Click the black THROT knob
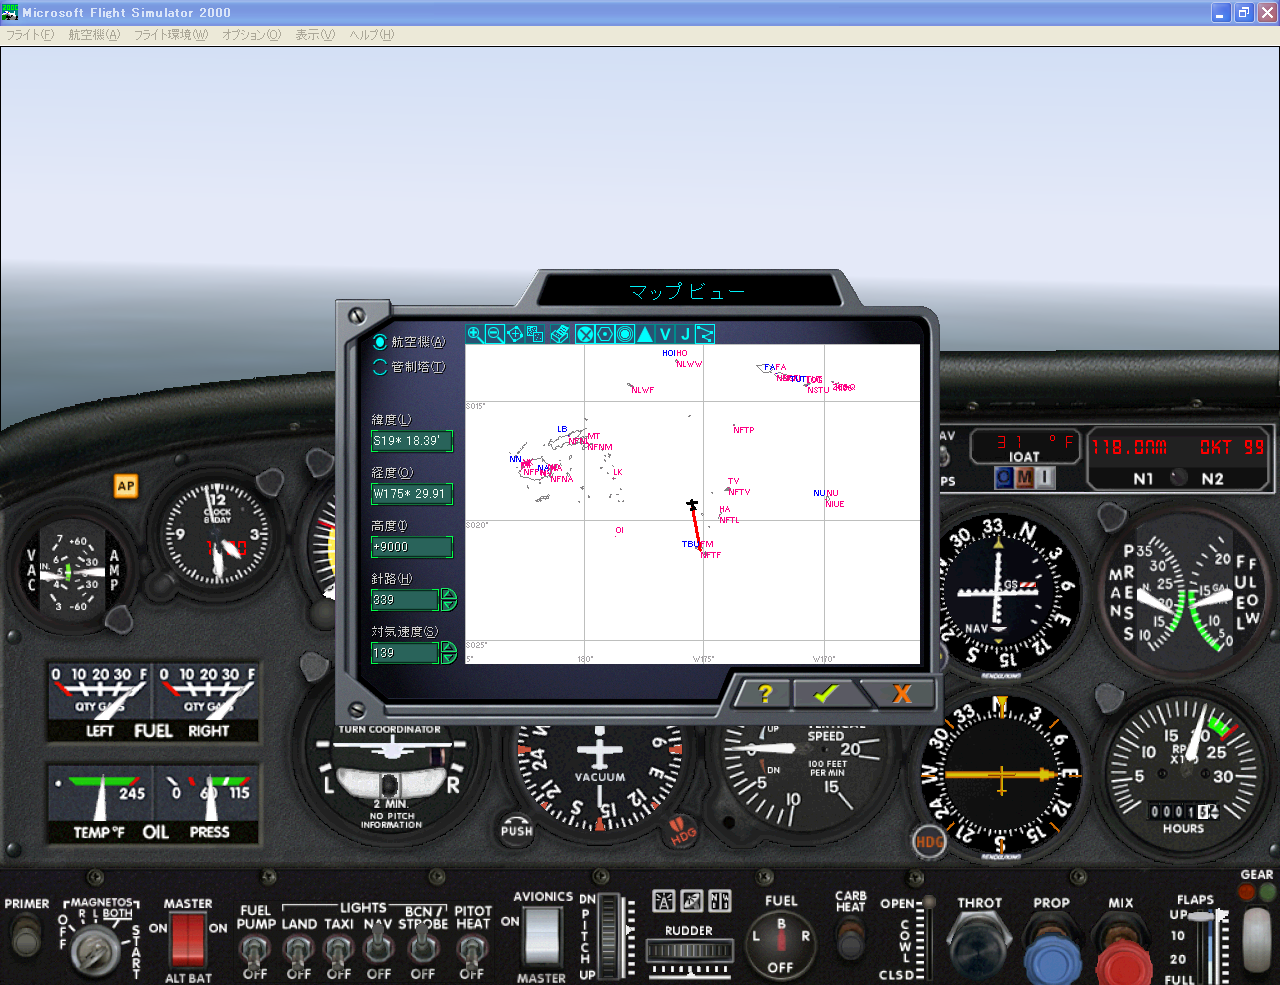This screenshot has width=1280, height=985. point(977,946)
